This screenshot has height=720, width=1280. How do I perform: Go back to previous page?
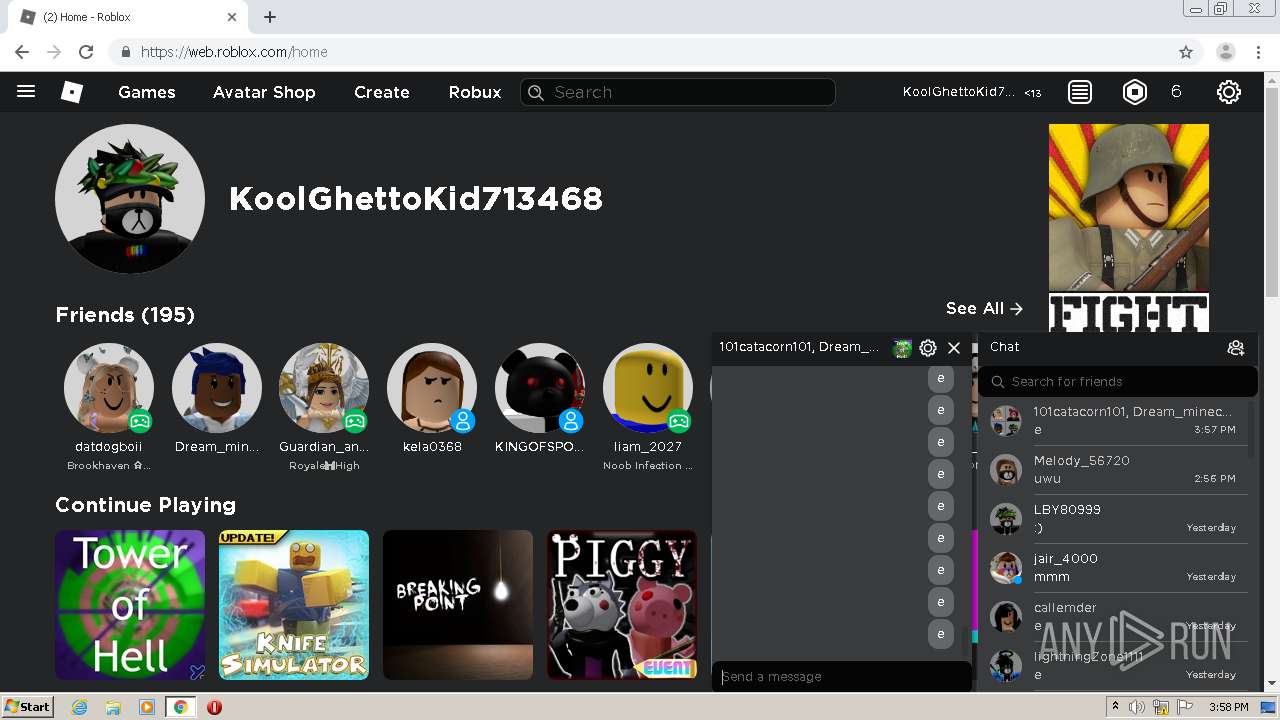point(22,52)
